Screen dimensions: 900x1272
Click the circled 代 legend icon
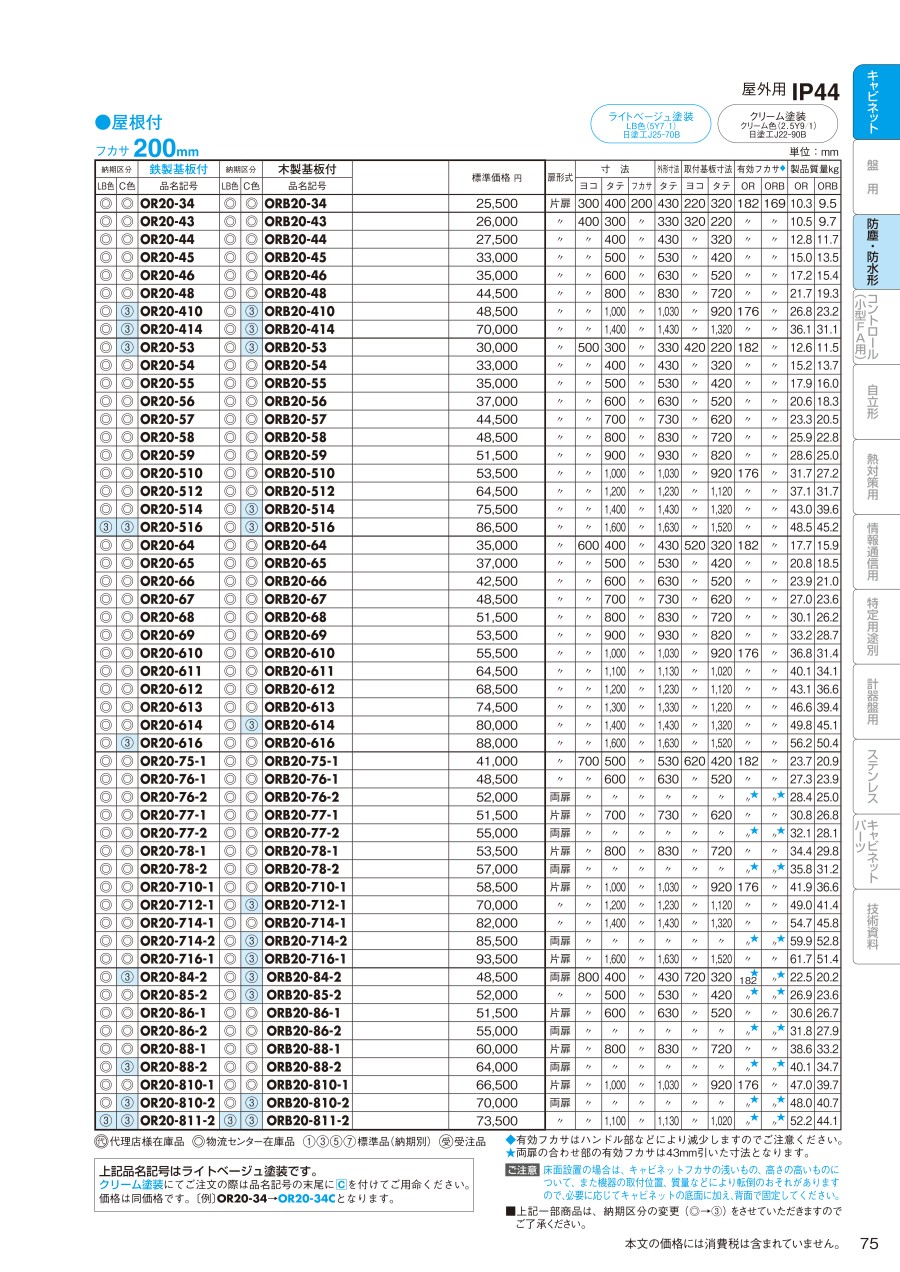[100, 1141]
